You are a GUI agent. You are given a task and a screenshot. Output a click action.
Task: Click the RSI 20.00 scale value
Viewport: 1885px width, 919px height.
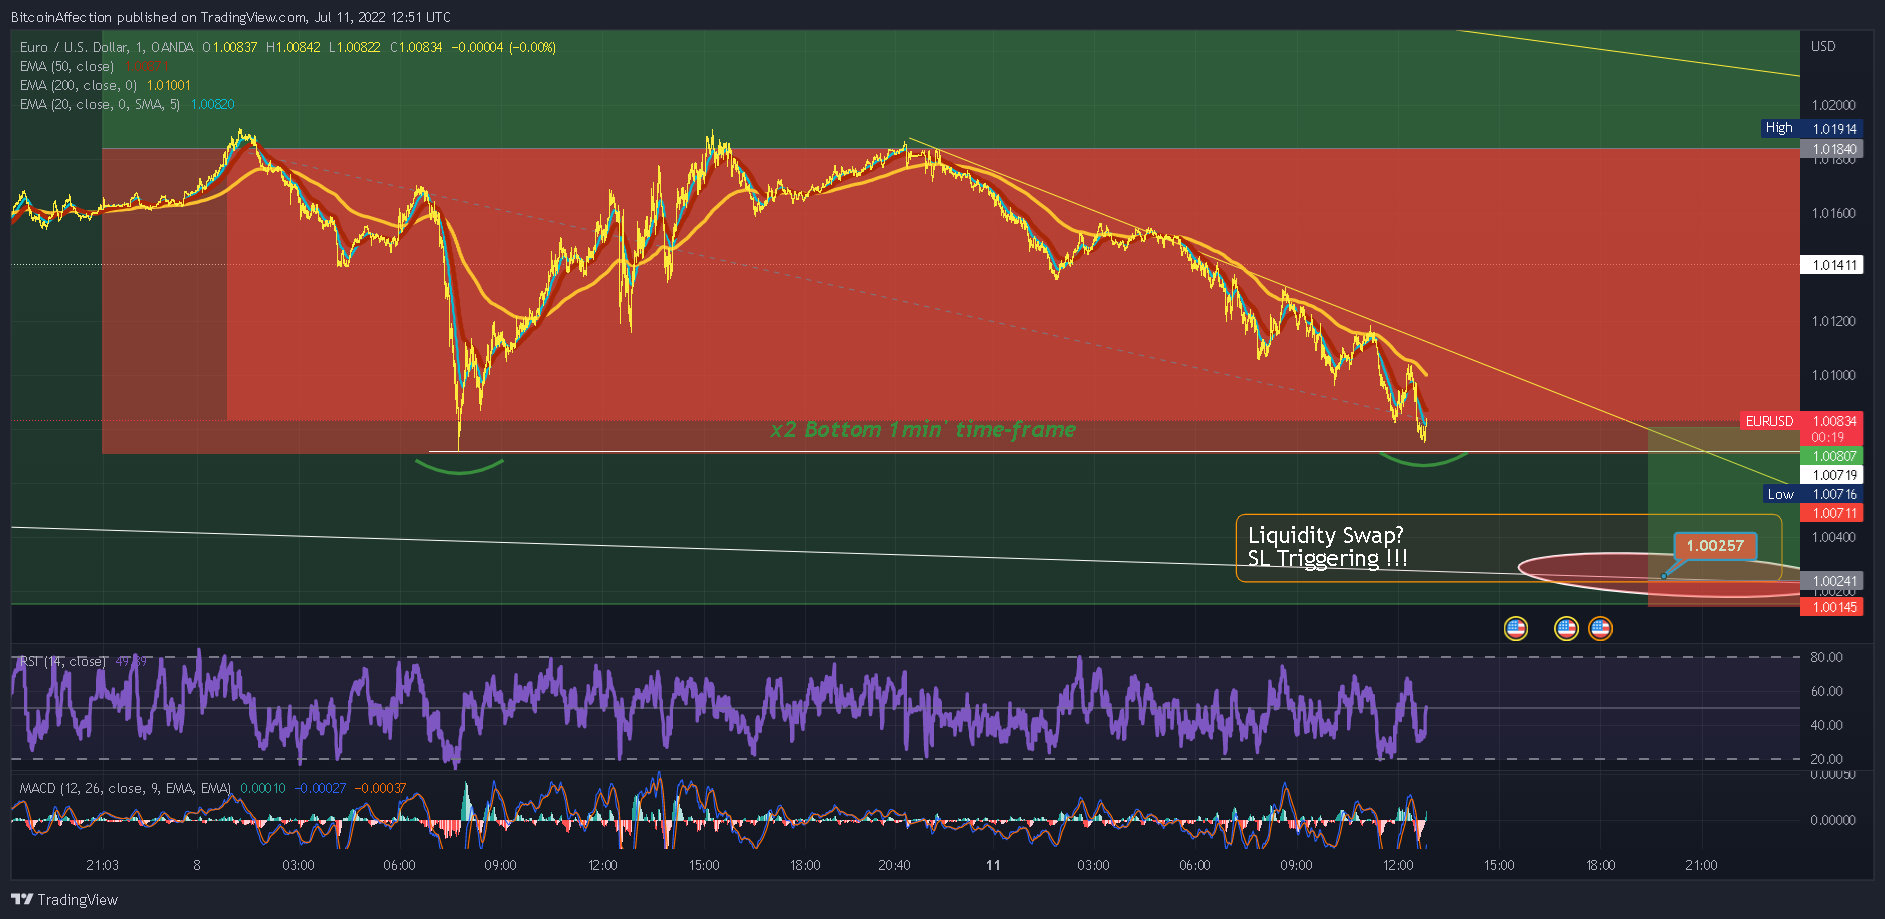(x=1826, y=759)
